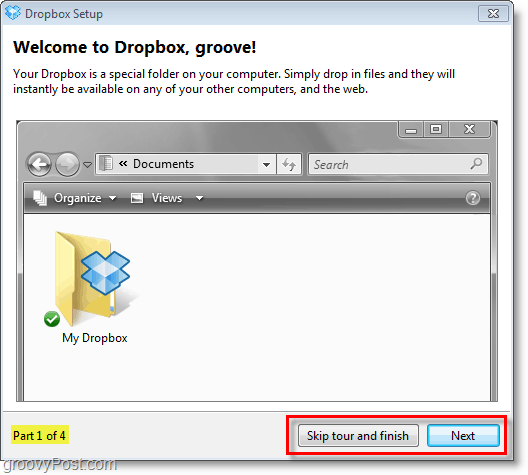
Task: Open the Views menu label
Action: pos(167,198)
